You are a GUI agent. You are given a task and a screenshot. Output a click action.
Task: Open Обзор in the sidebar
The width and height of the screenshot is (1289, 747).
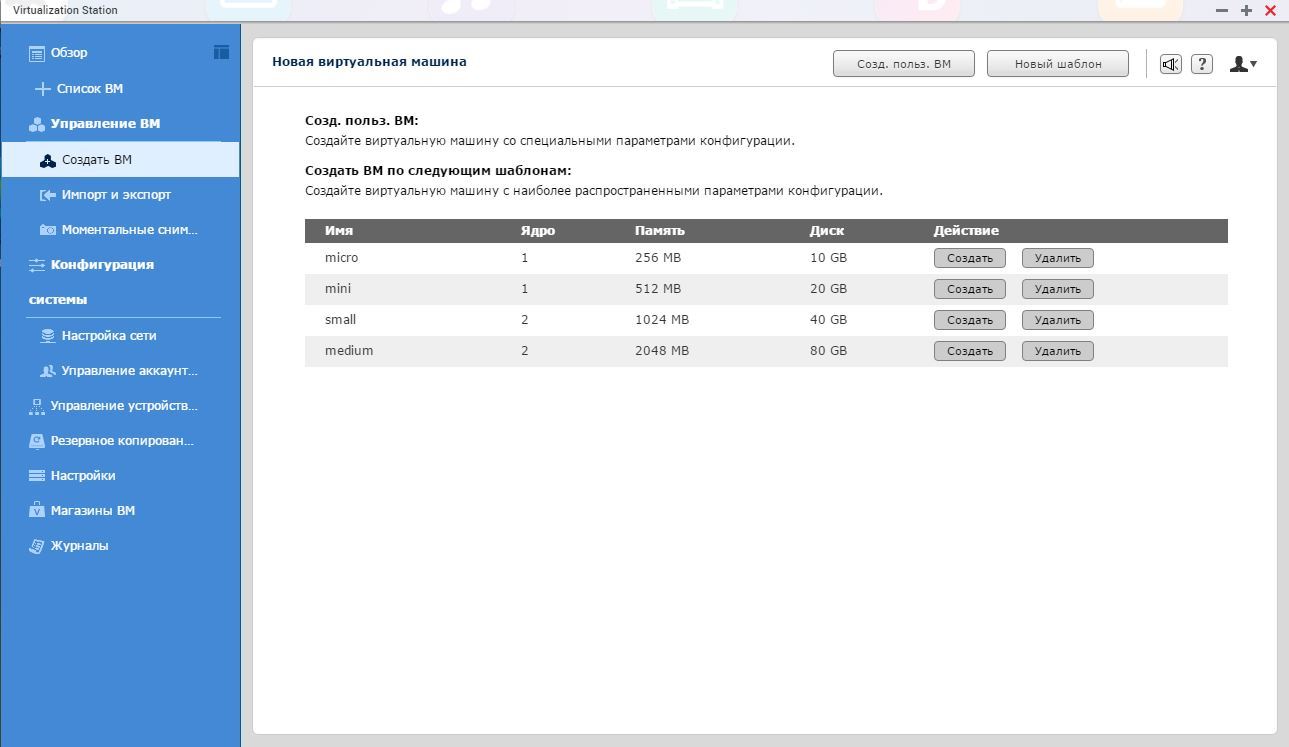pos(69,53)
